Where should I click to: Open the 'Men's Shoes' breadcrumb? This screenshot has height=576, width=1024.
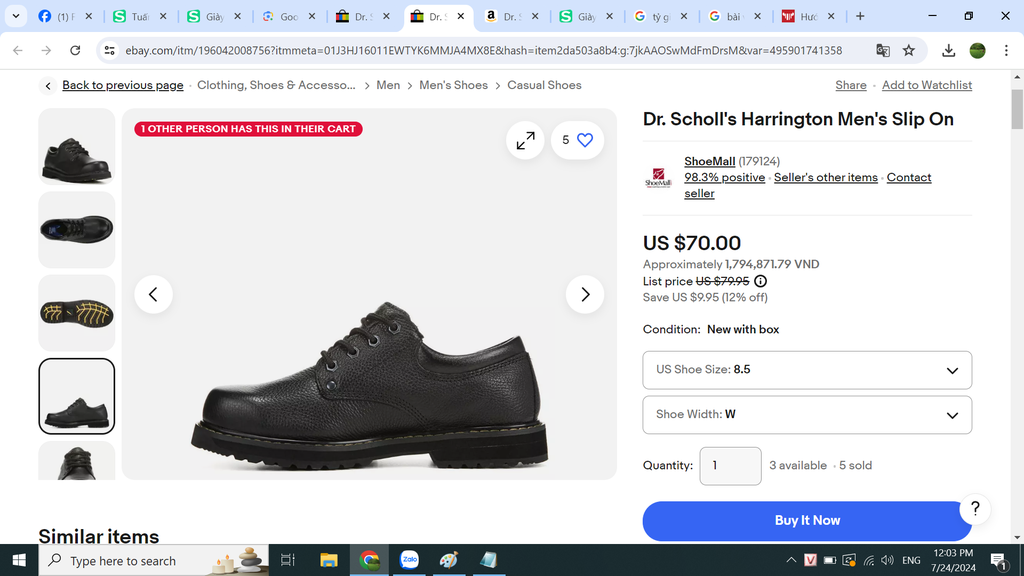point(453,86)
